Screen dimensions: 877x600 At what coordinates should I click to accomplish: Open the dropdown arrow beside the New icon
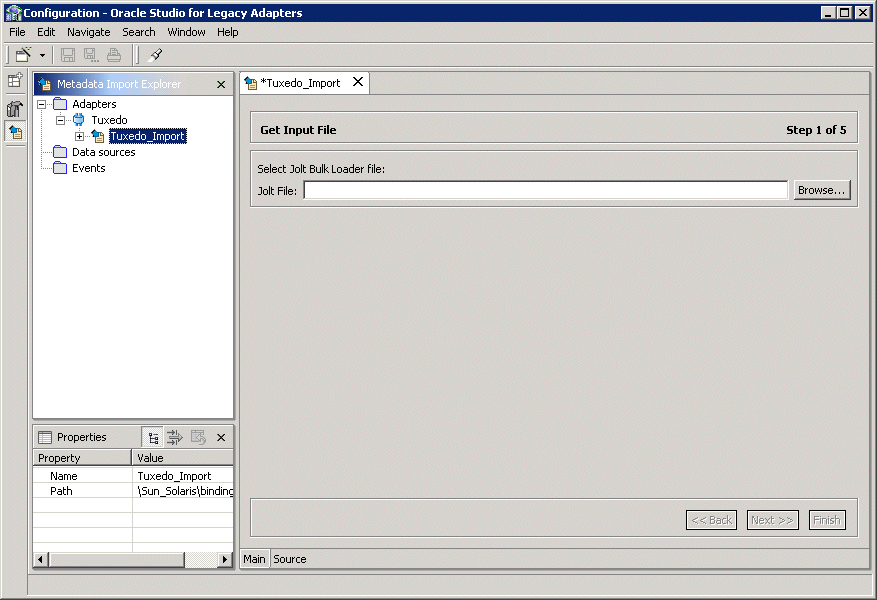[43, 55]
